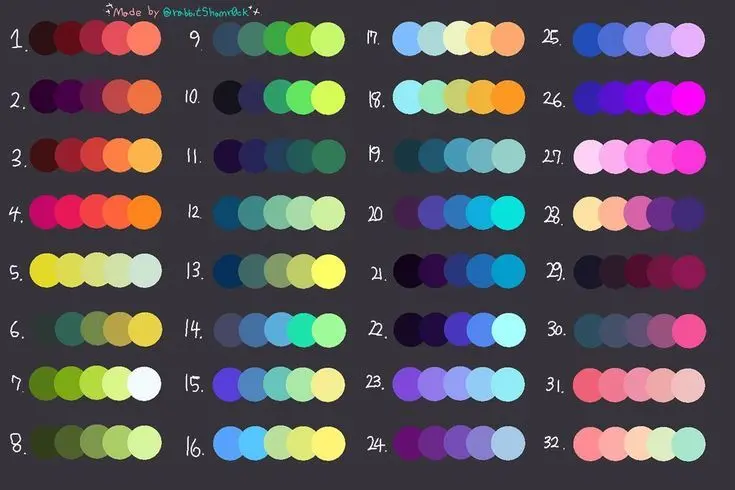Pick the yellow-lime swatch in palette 10

328,98
